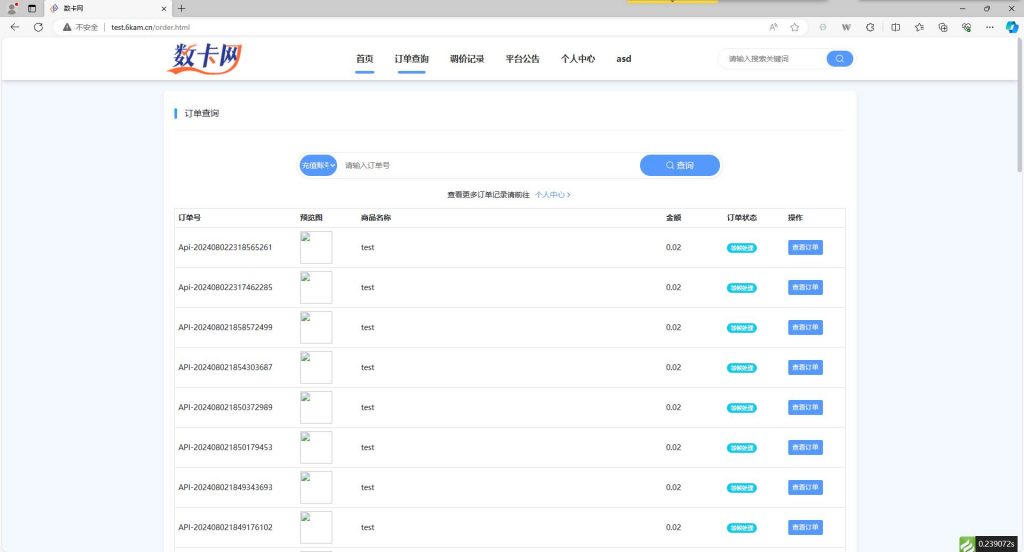Click preview image of order API-202408021850372989

tap(316, 408)
